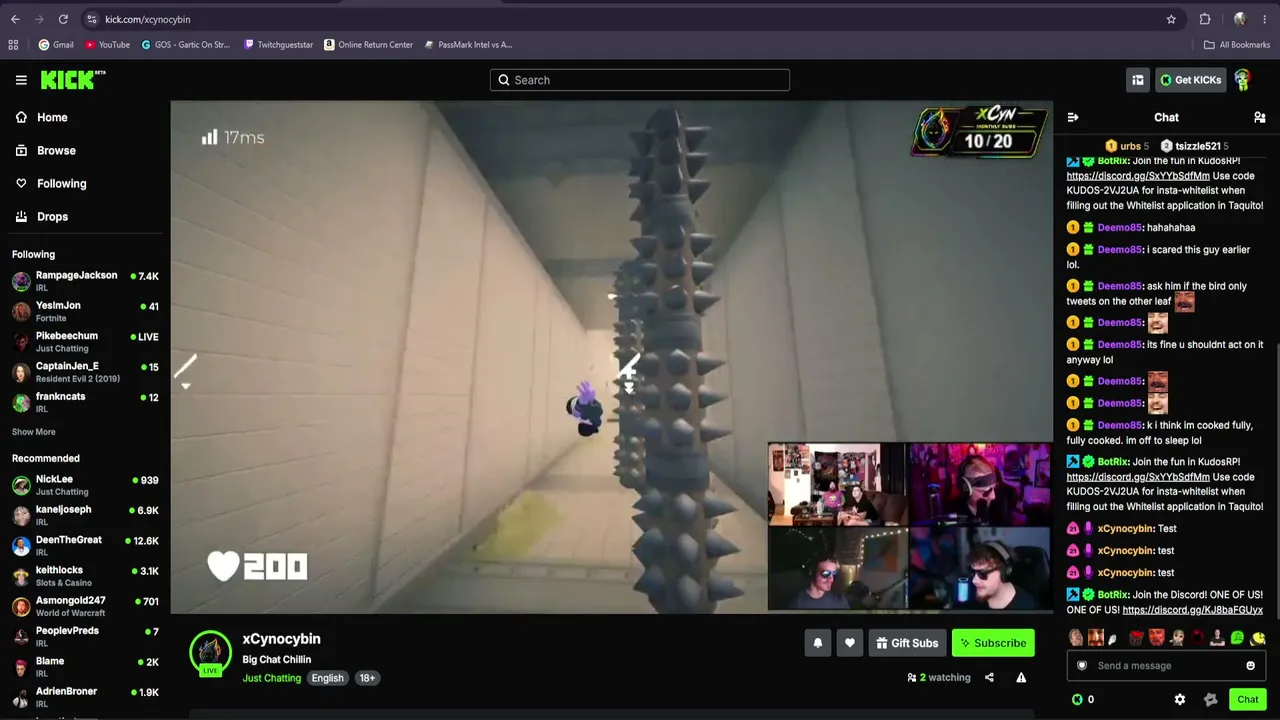Open the chat users list icon
Screen dimensions: 1280x720
tap(1259, 117)
